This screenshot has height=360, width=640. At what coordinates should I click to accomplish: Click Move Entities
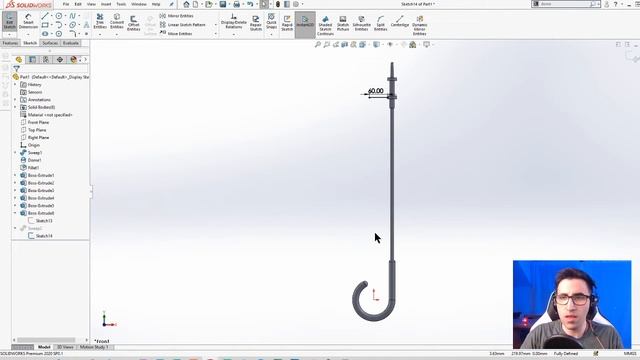176,34
